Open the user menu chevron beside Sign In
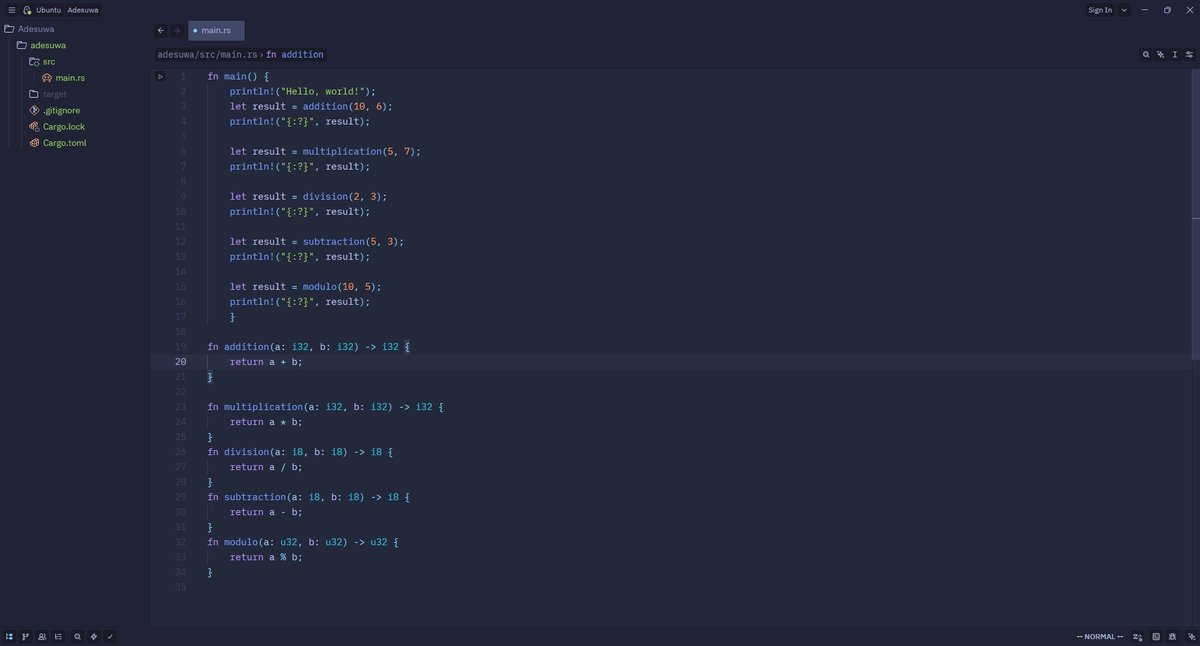 [x=1125, y=10]
